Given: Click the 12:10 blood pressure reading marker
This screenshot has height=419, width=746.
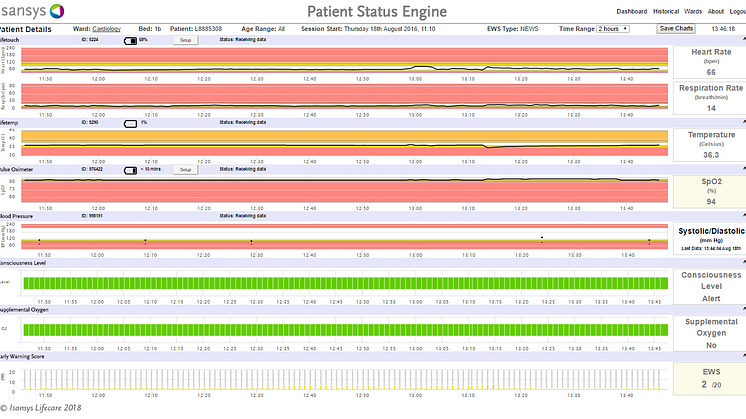Looking at the screenshot, I should click(146, 242).
